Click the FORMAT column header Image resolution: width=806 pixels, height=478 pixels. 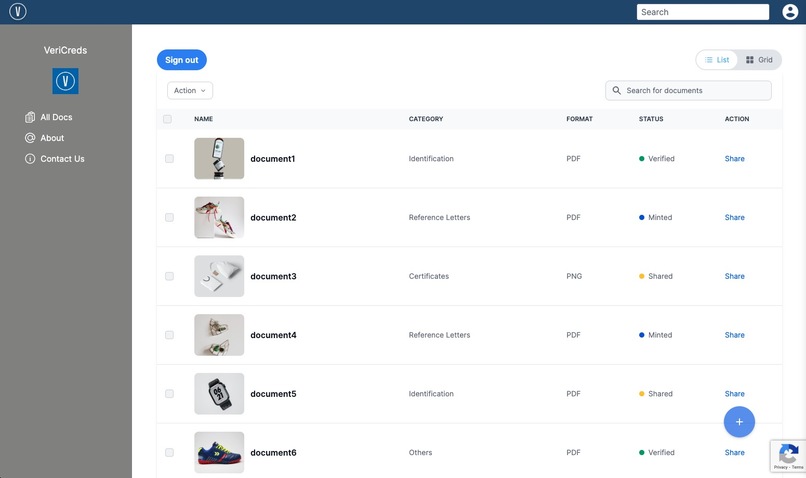click(x=579, y=119)
